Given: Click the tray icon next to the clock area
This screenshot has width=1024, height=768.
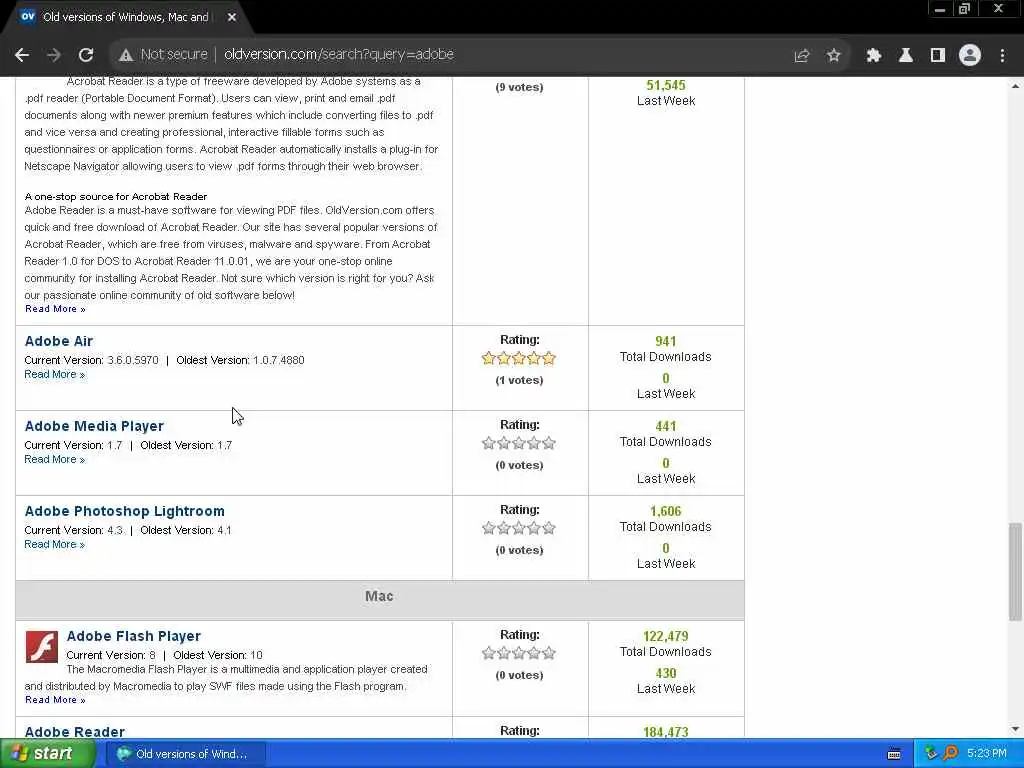Looking at the screenshot, I should [931, 754].
